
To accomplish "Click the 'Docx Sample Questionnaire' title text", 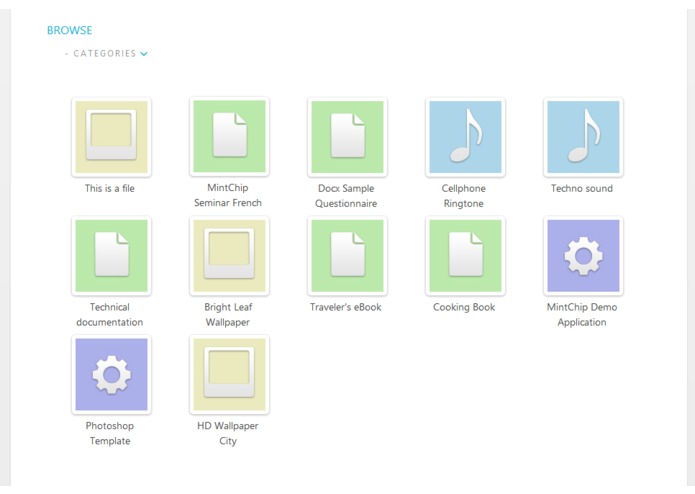I will tap(346, 196).
